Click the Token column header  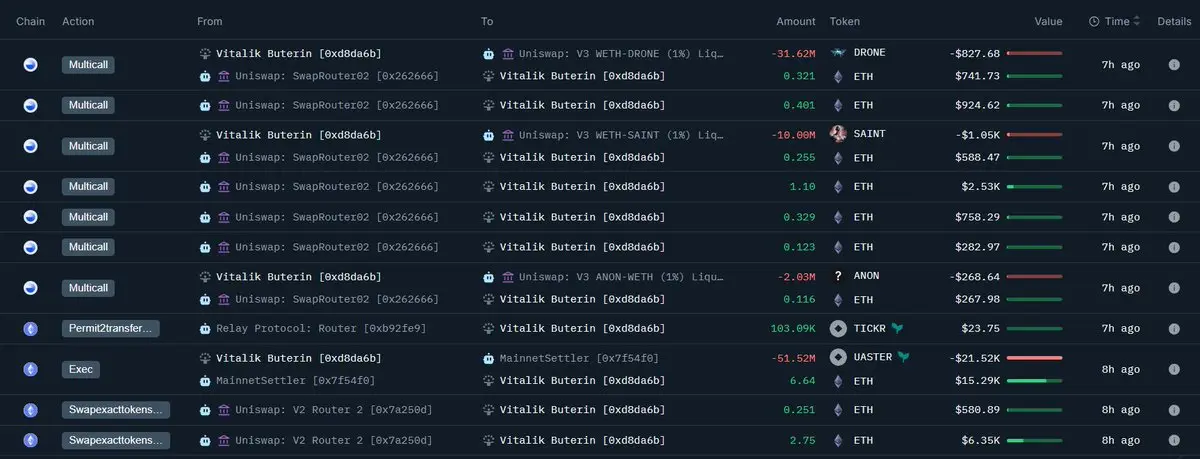(844, 21)
